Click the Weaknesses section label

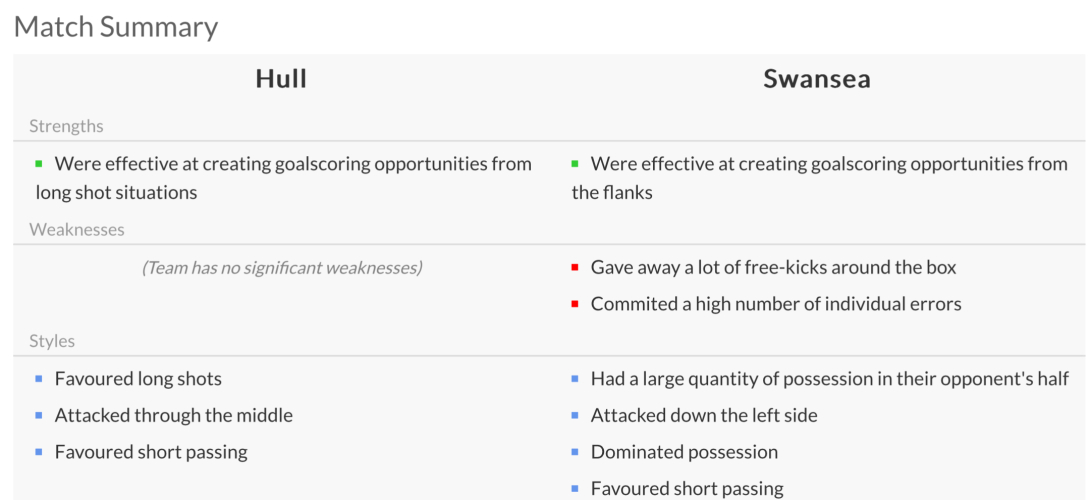pos(77,230)
